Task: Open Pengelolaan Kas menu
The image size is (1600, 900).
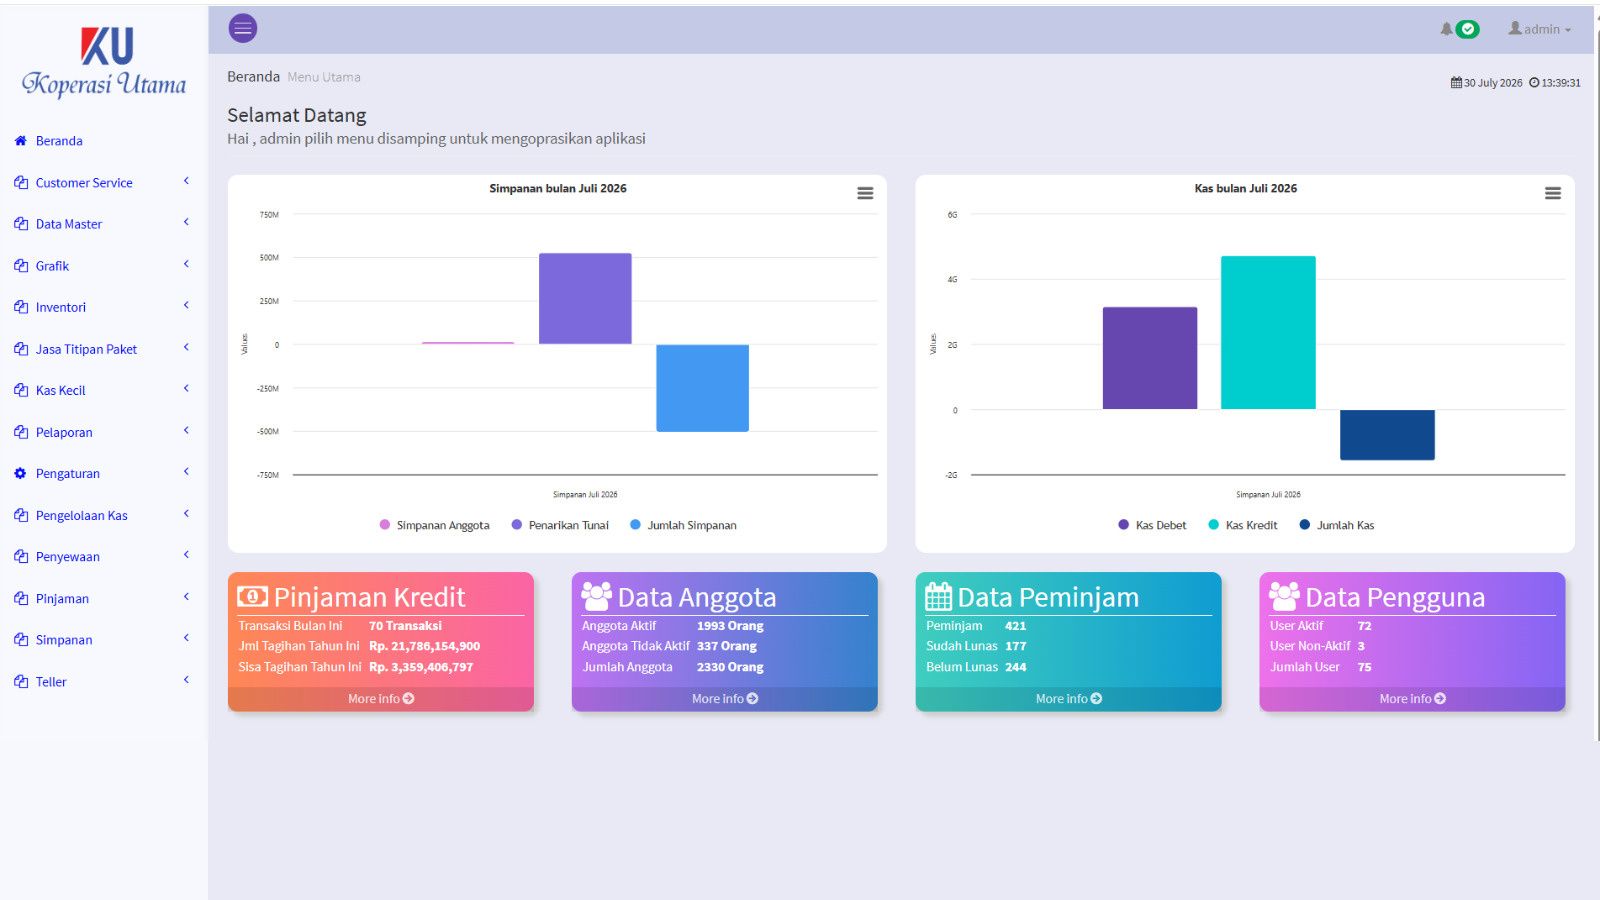Action: tap(102, 516)
